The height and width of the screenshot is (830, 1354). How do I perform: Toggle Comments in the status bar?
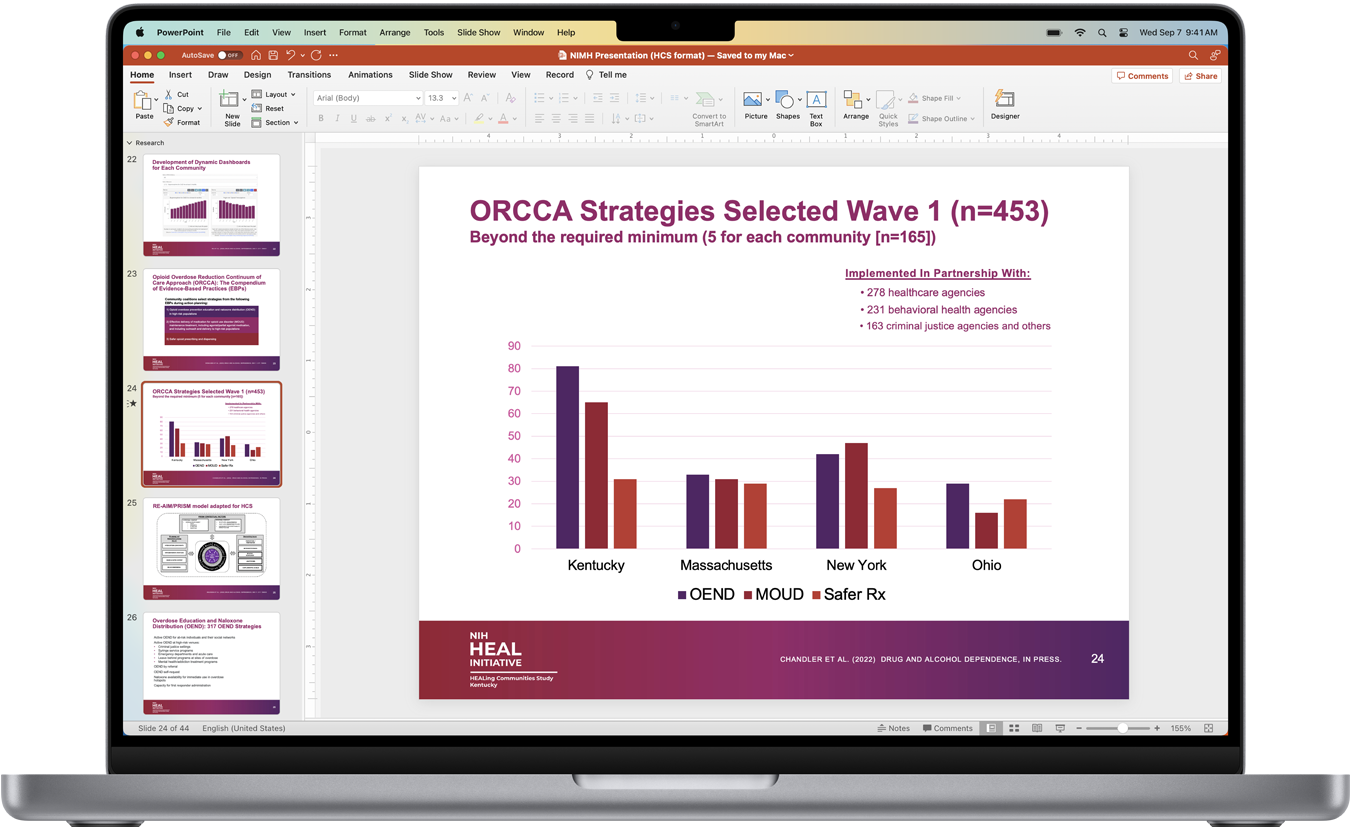(947, 728)
